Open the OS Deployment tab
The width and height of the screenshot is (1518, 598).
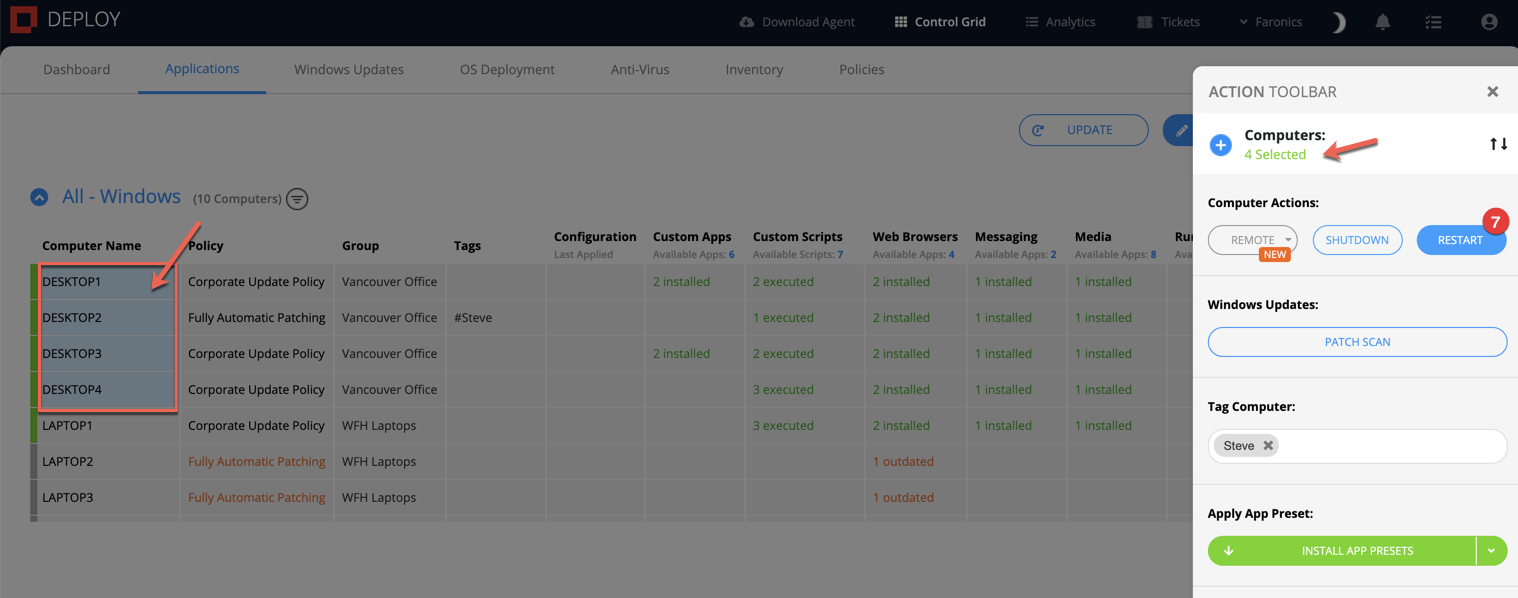coord(507,69)
